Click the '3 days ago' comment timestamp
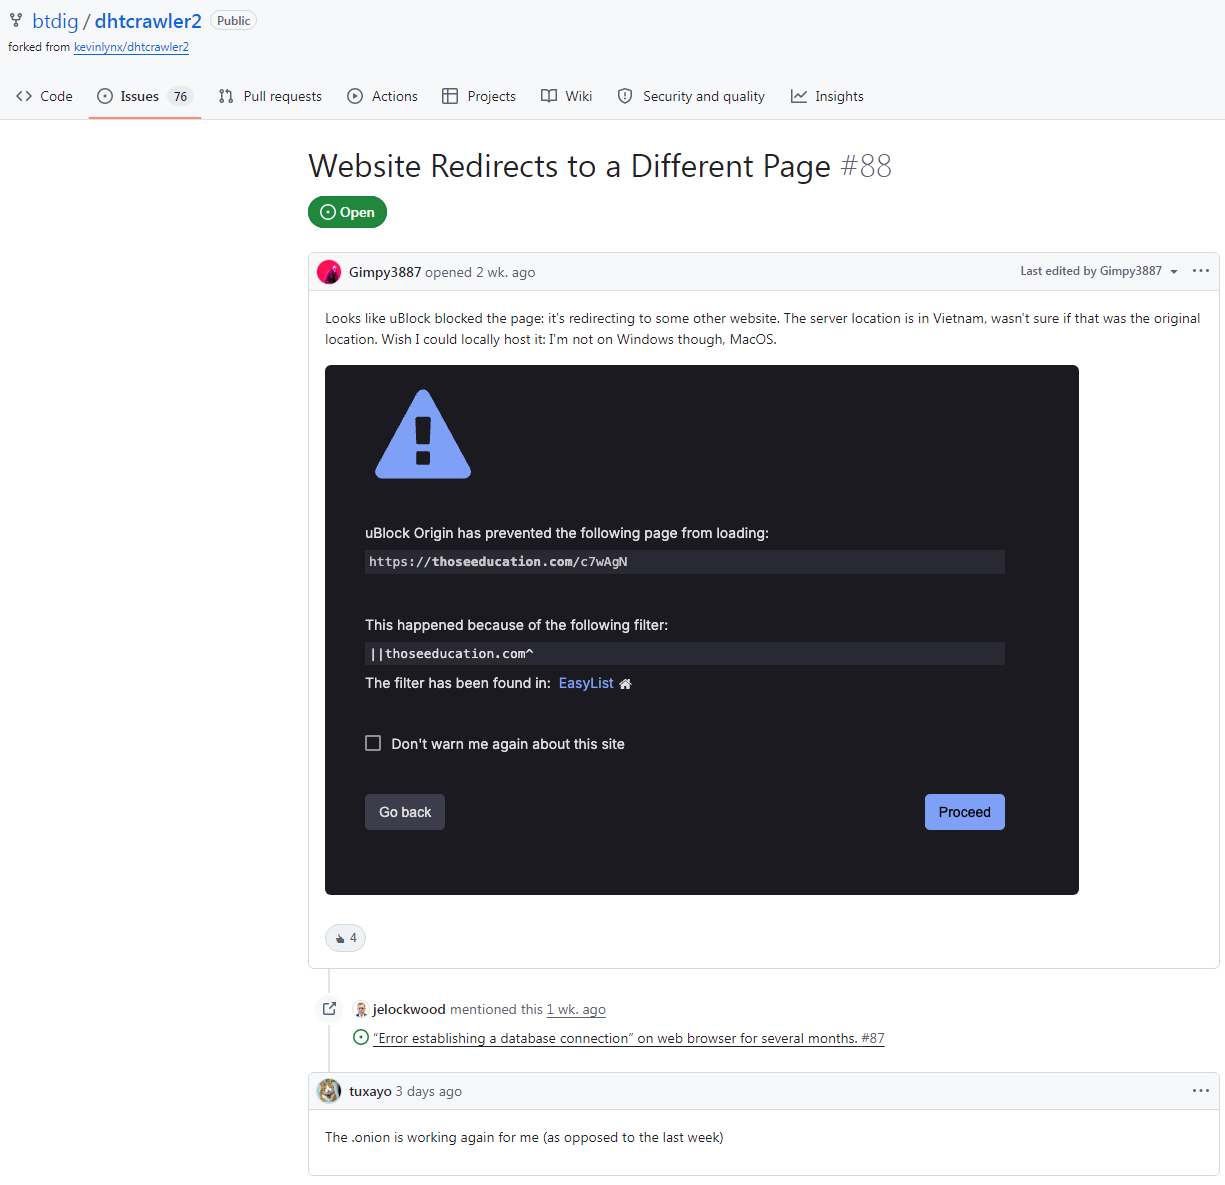Viewport: 1225px width, 1185px height. coord(429,1091)
